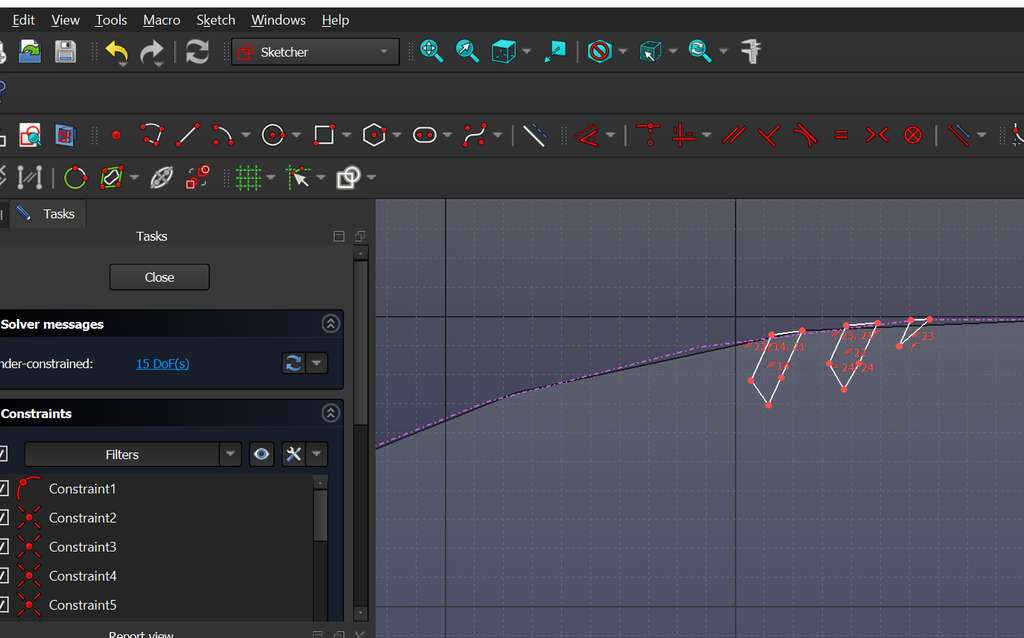Refresh the document with the recompute icon

click(197, 52)
